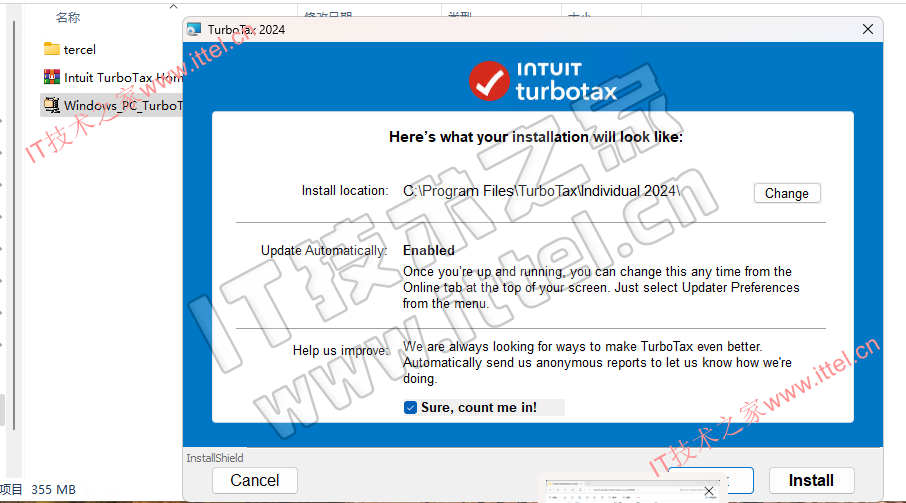Image resolution: width=906 pixels, height=503 pixels.
Task: Click the TurboTax installer title bar icon
Action: [x=194, y=29]
